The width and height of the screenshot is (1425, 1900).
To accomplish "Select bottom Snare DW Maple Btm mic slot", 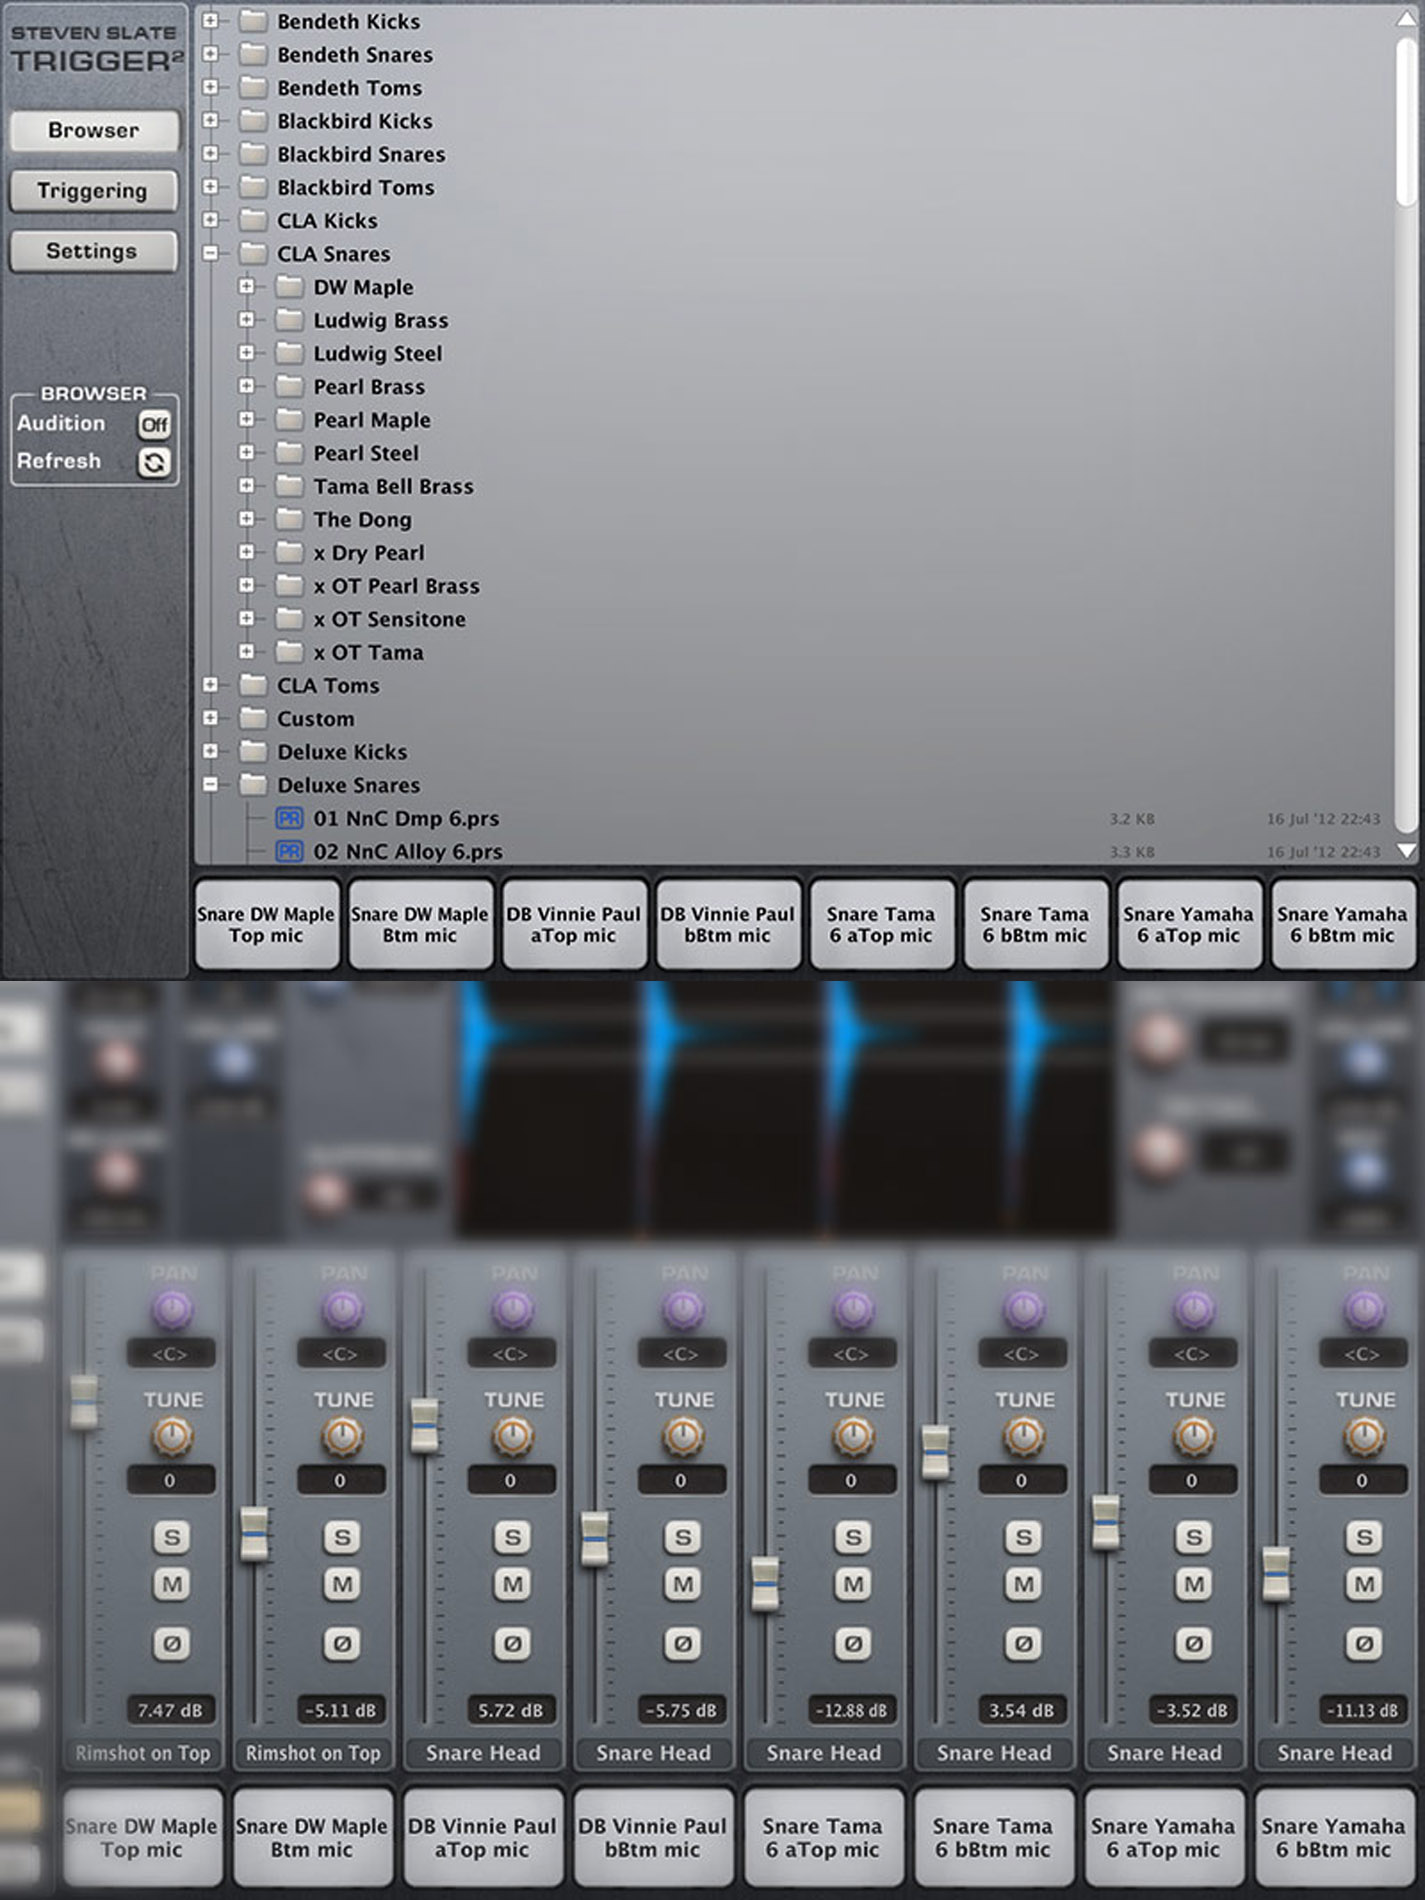I will (311, 1838).
